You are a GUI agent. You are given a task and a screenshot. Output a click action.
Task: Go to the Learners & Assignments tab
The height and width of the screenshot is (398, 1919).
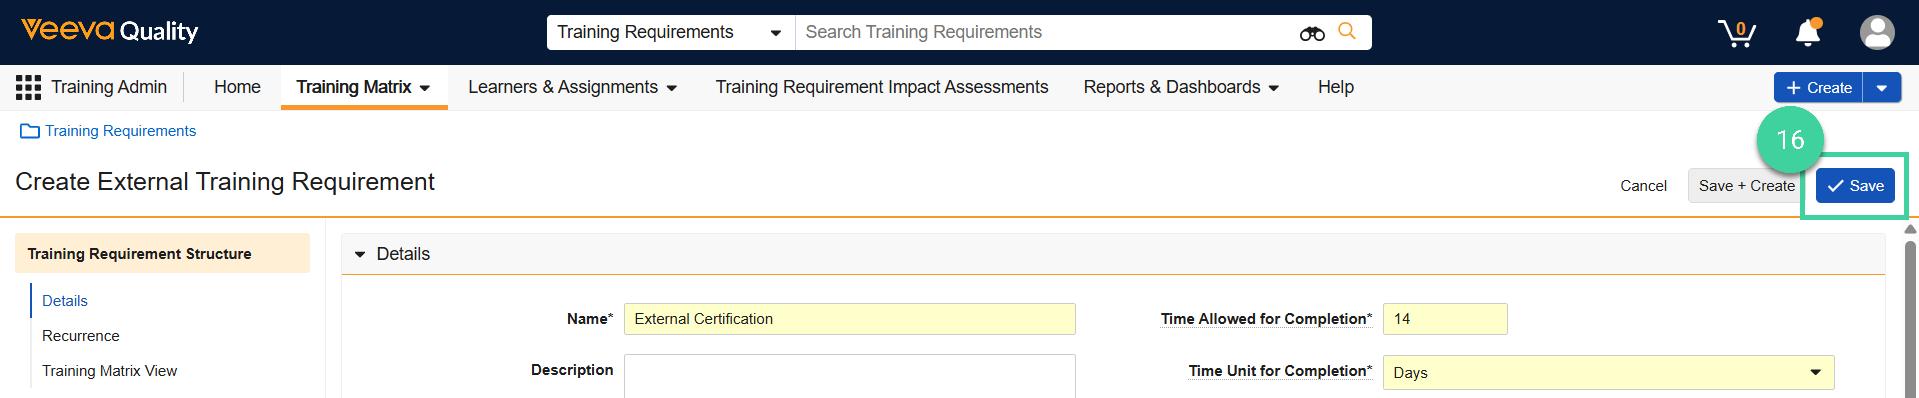coord(573,87)
